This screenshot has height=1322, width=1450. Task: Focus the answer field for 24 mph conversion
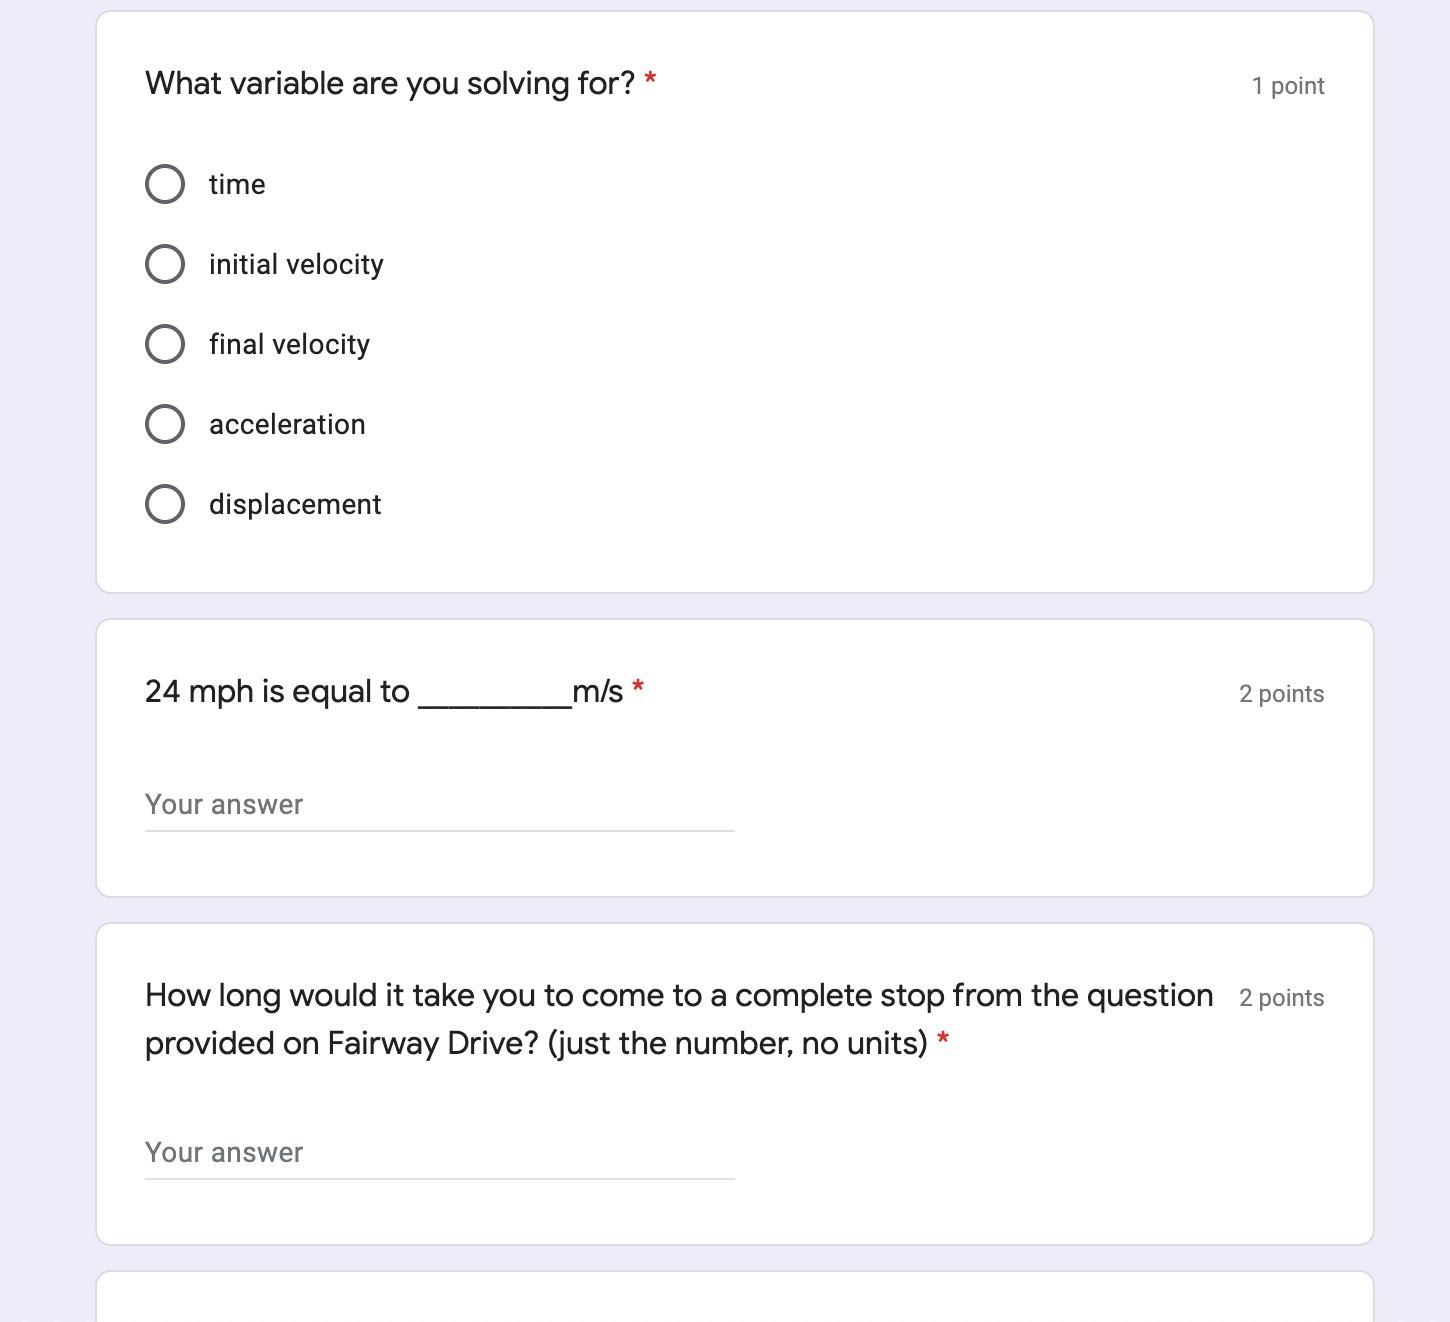click(x=439, y=805)
